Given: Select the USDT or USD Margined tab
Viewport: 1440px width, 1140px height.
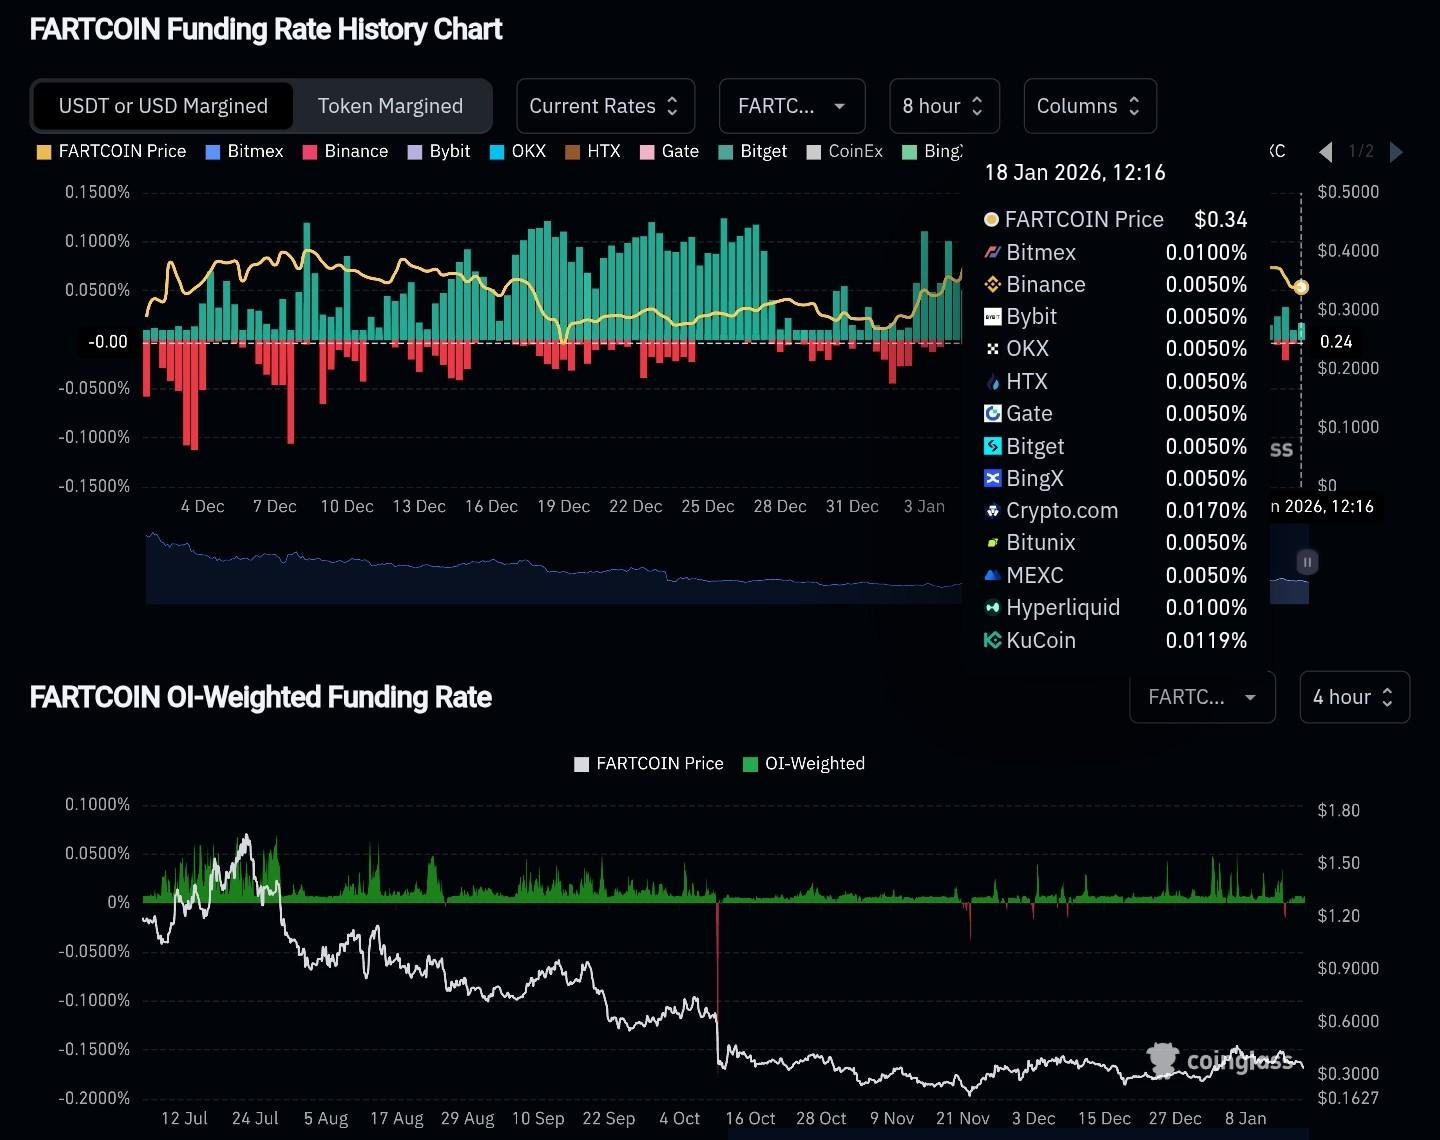Looking at the screenshot, I should click(x=162, y=106).
